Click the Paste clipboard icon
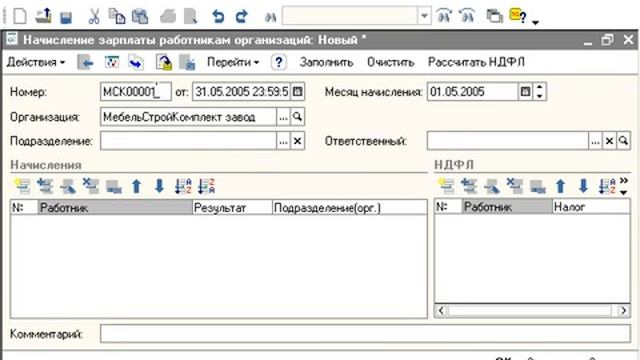Image resolution: width=640 pixels, height=360 pixels. (140, 16)
